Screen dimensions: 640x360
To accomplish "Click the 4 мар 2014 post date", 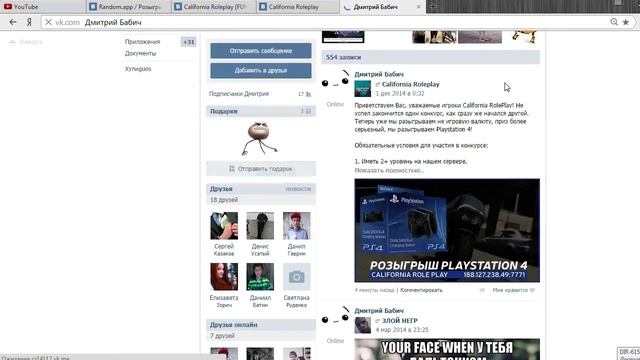I will click(402, 329).
